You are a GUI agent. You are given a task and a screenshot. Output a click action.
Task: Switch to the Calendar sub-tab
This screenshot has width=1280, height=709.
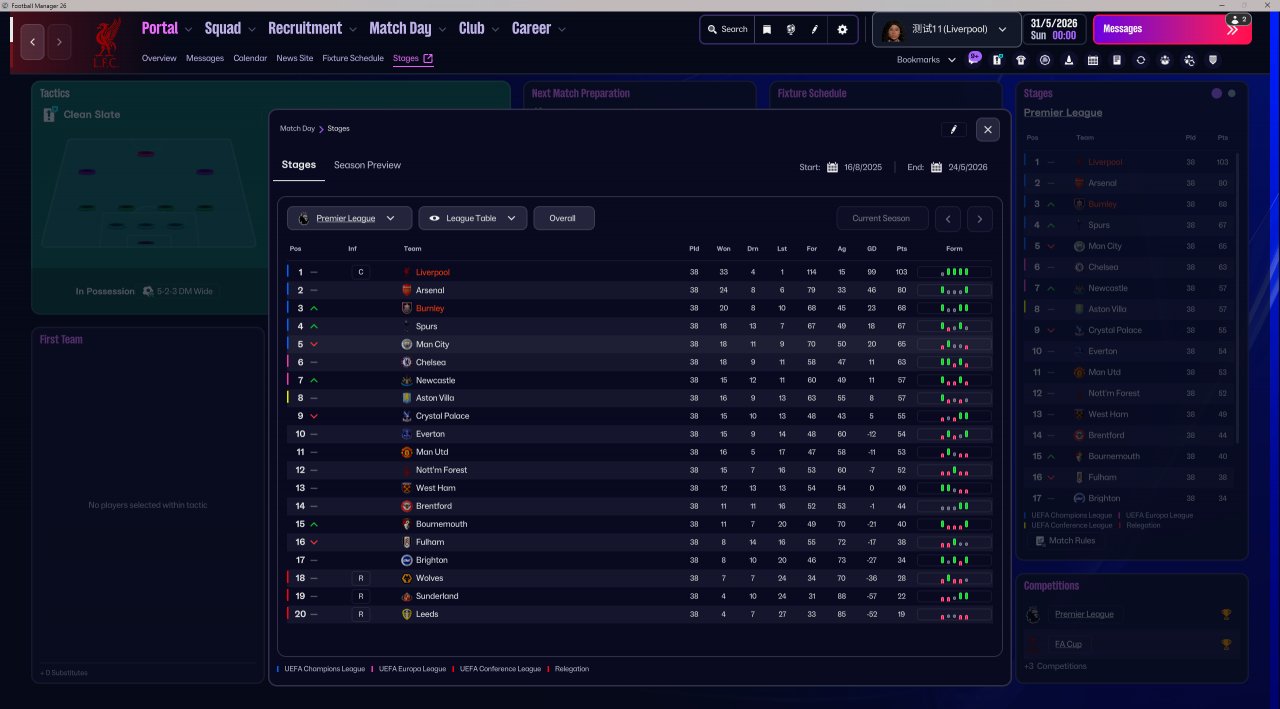coord(250,58)
